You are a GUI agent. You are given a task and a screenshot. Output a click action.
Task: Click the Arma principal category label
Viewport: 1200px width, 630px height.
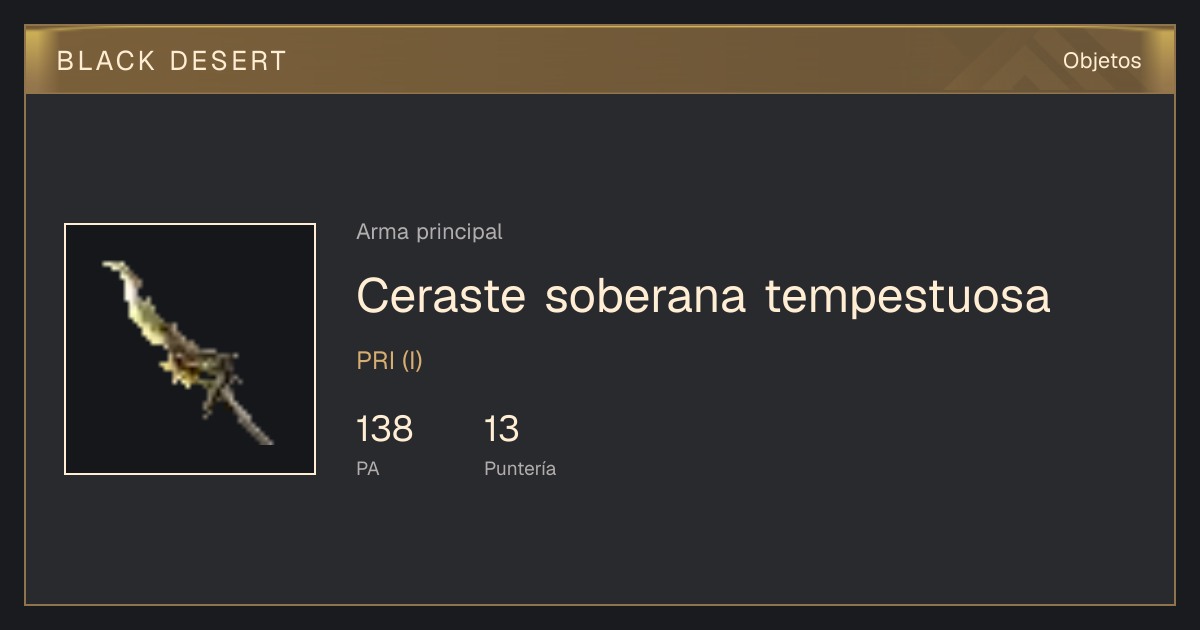pos(429,232)
